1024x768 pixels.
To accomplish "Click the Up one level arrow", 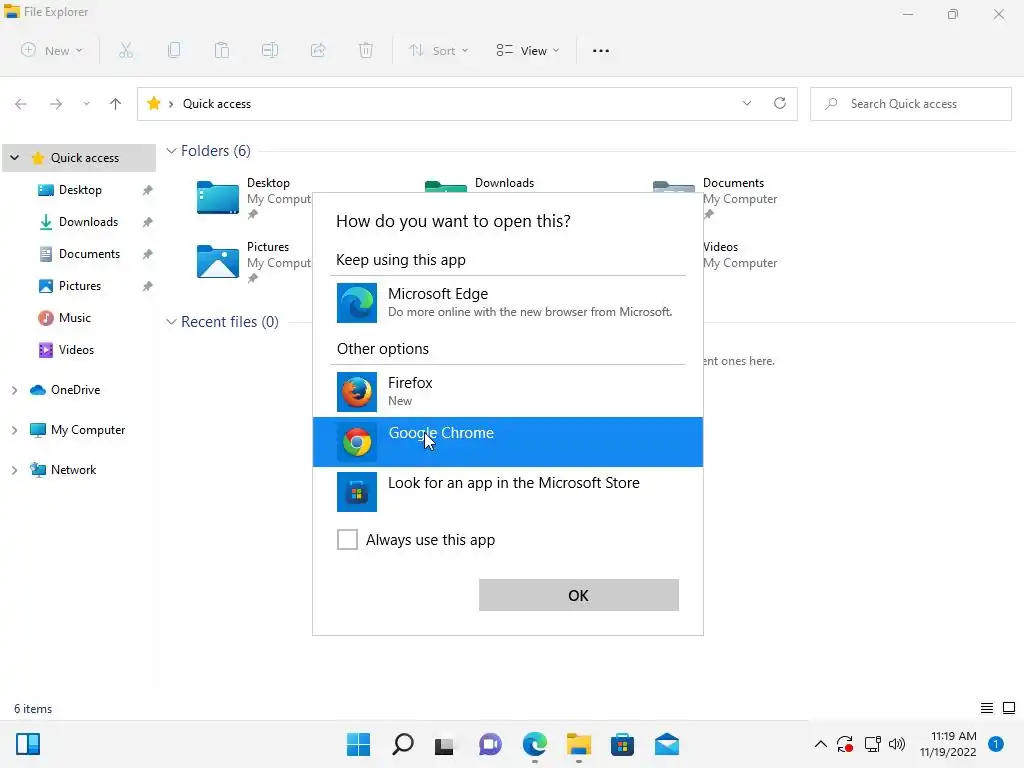I will click(116, 104).
